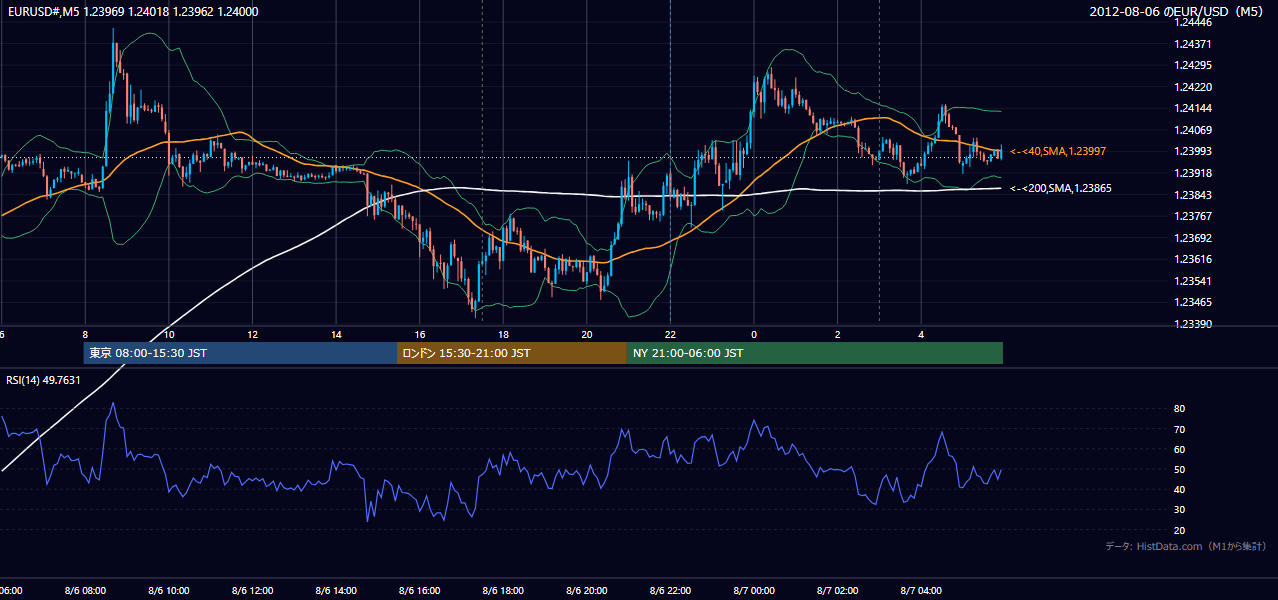Screen dimensions: 1278x600
Task: Click hour tick '20' under the price chart
Action: (587, 335)
